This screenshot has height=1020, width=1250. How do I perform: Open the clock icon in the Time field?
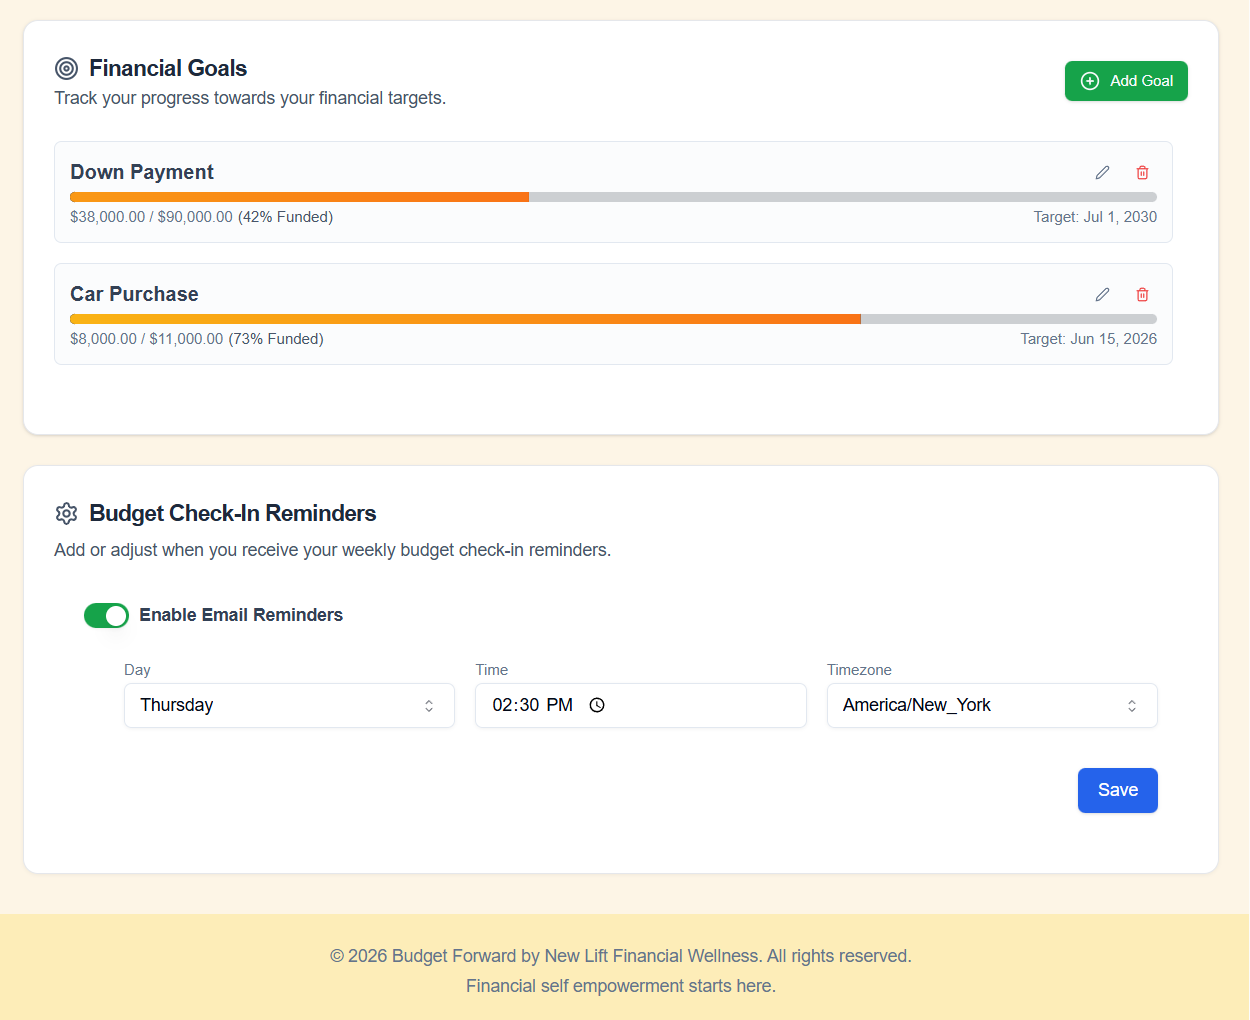(x=597, y=705)
